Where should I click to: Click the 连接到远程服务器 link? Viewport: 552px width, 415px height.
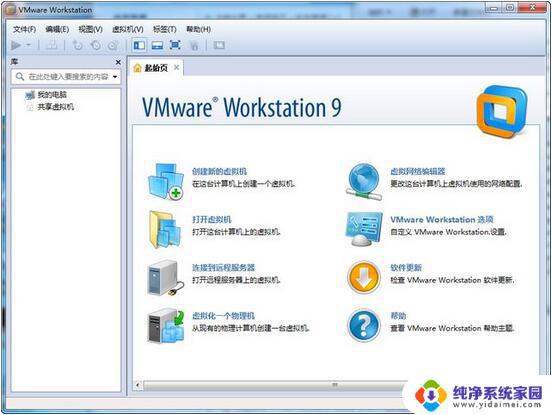coord(224,268)
